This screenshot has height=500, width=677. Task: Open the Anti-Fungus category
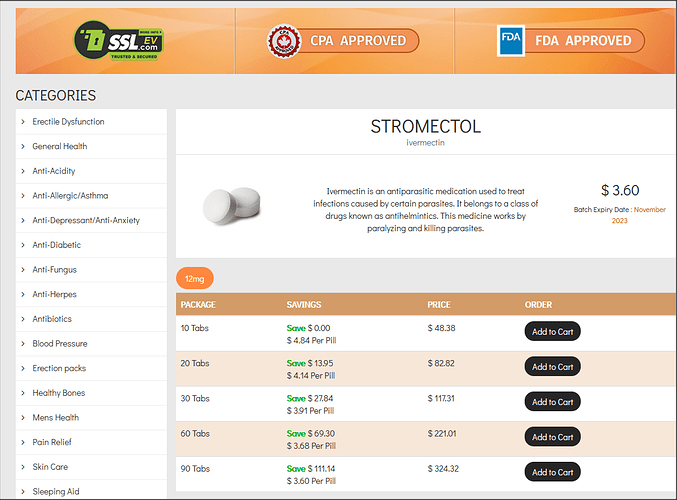point(54,269)
